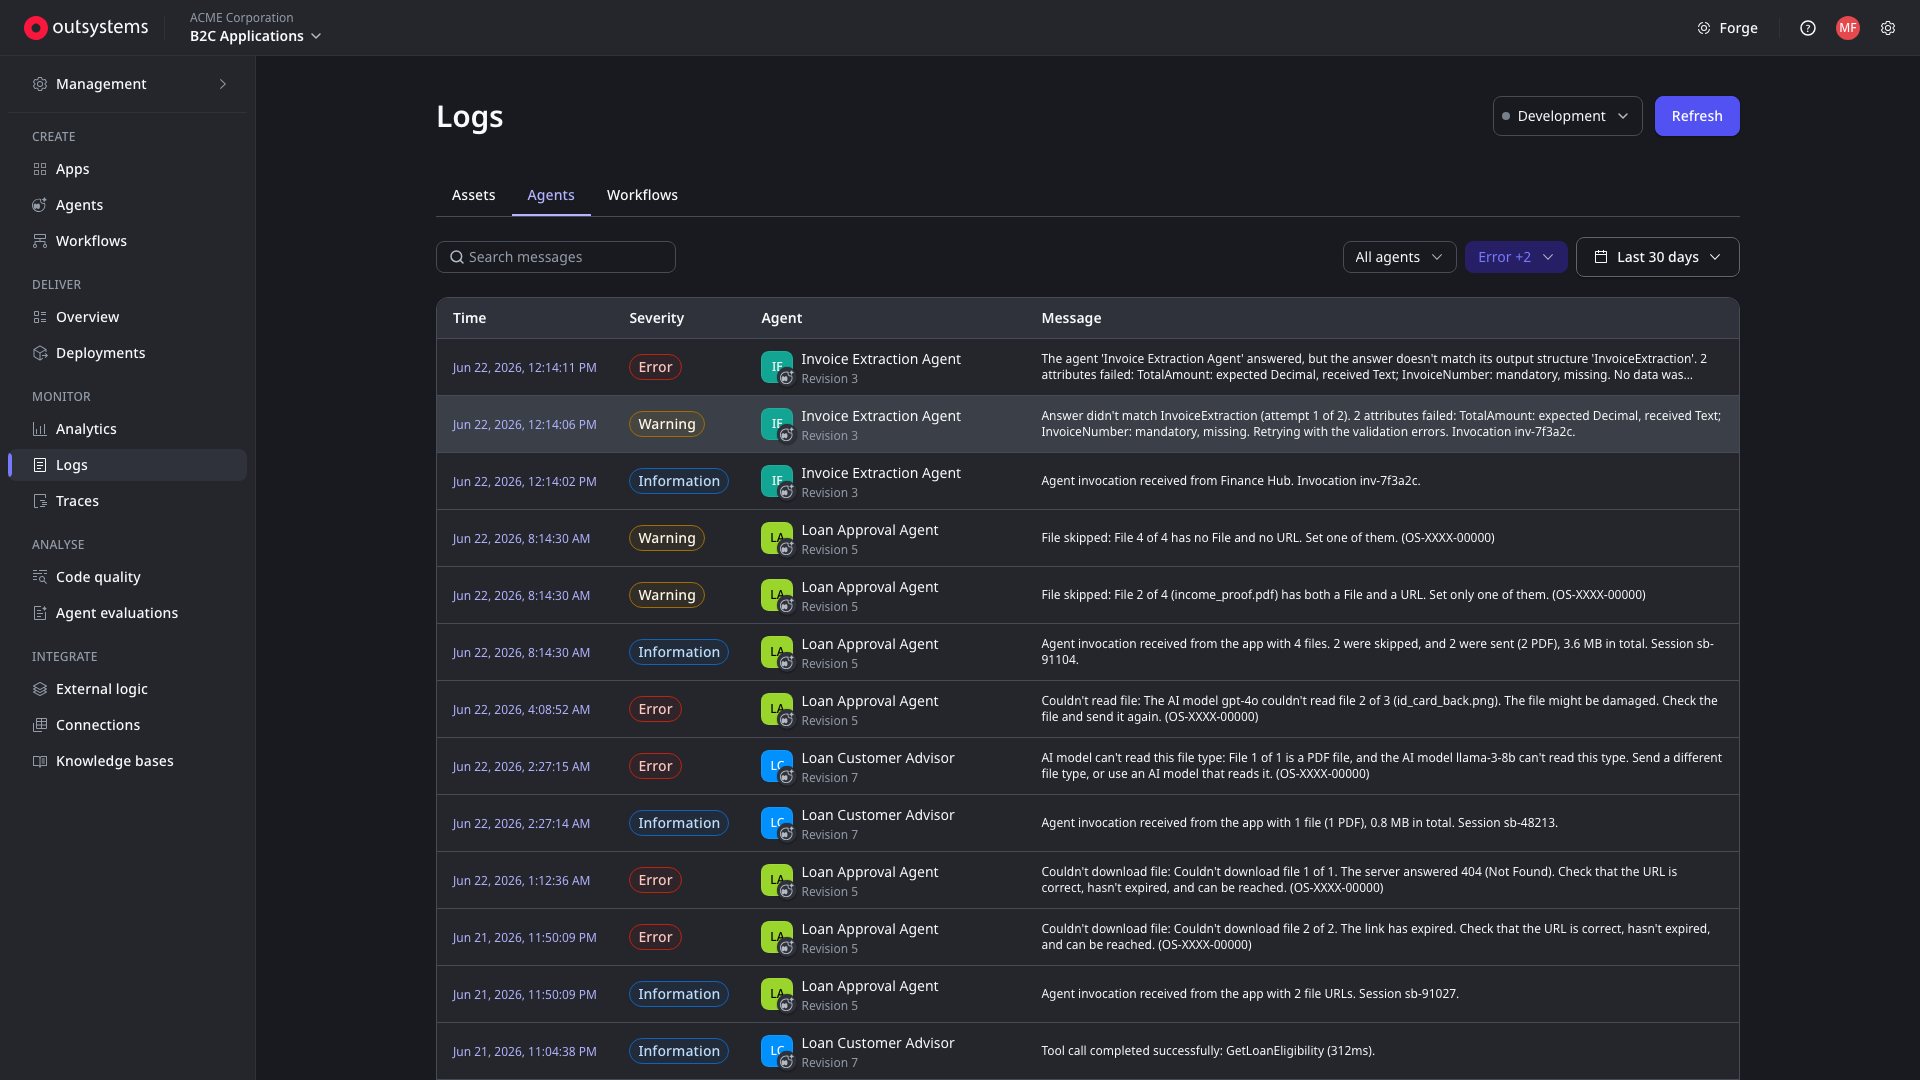Click the Knowledge bases book icon

pos(40,761)
